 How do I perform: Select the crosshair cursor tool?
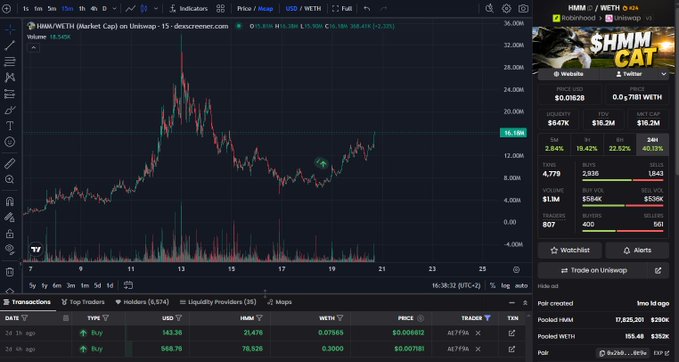pos(10,29)
